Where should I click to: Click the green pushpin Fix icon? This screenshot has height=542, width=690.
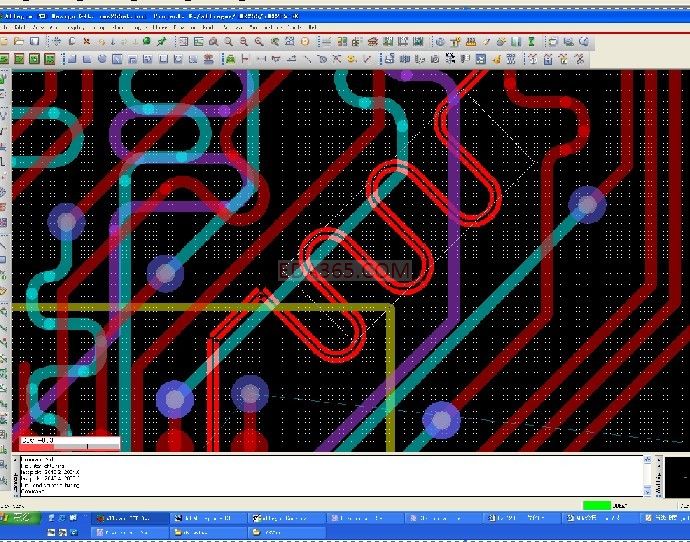click(161, 41)
